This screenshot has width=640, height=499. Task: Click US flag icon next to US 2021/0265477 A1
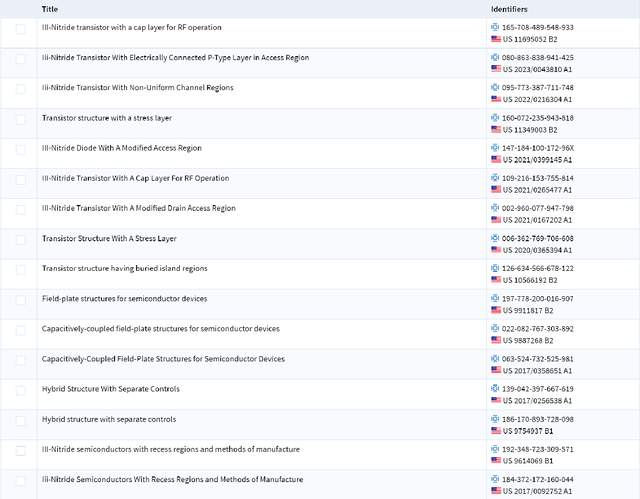coord(496,189)
